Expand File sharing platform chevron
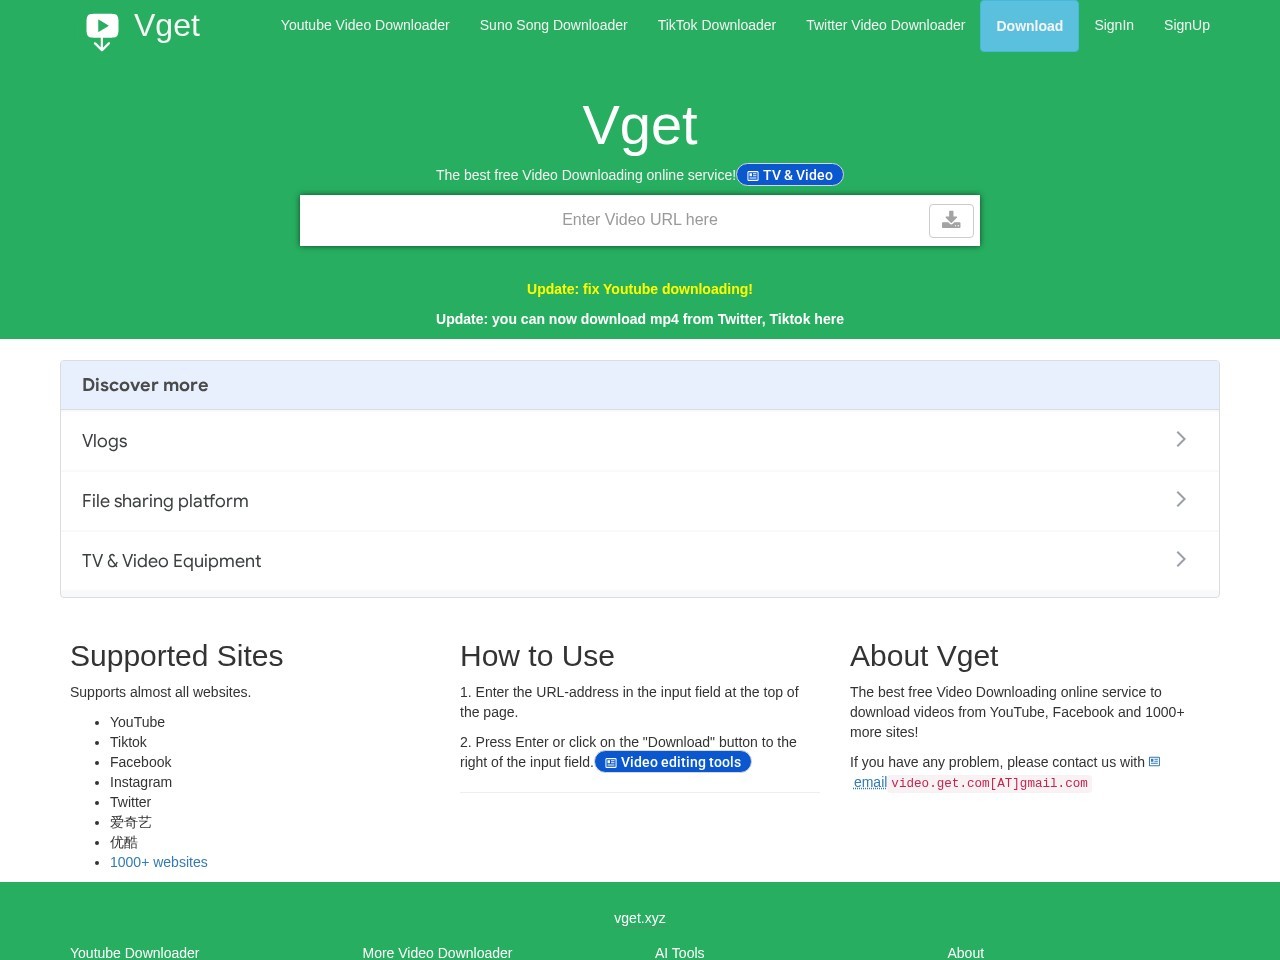 [x=1181, y=499]
